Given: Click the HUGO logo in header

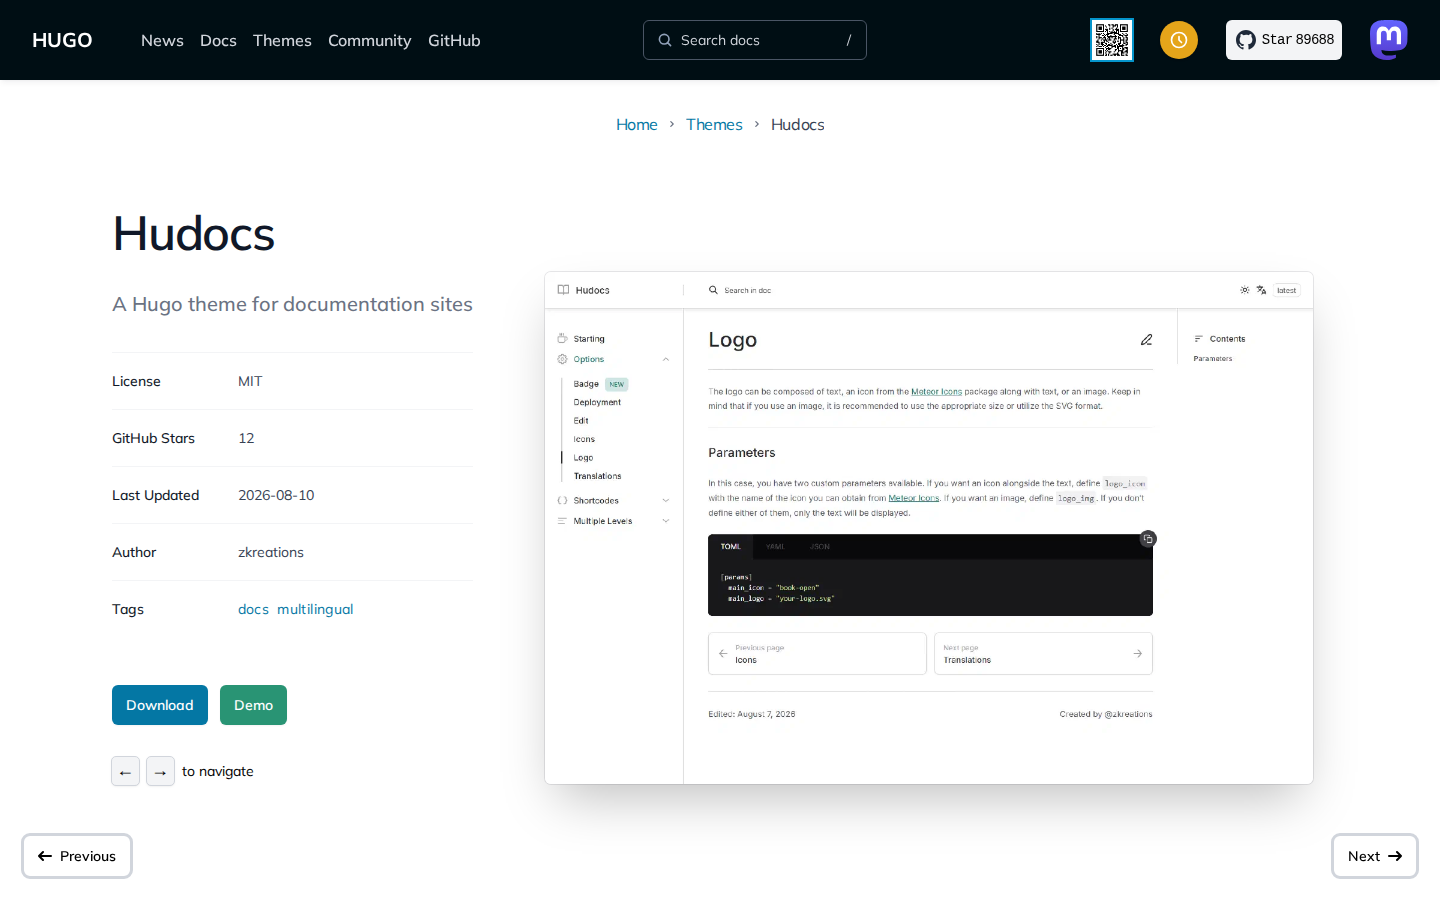Looking at the screenshot, I should tap(62, 40).
